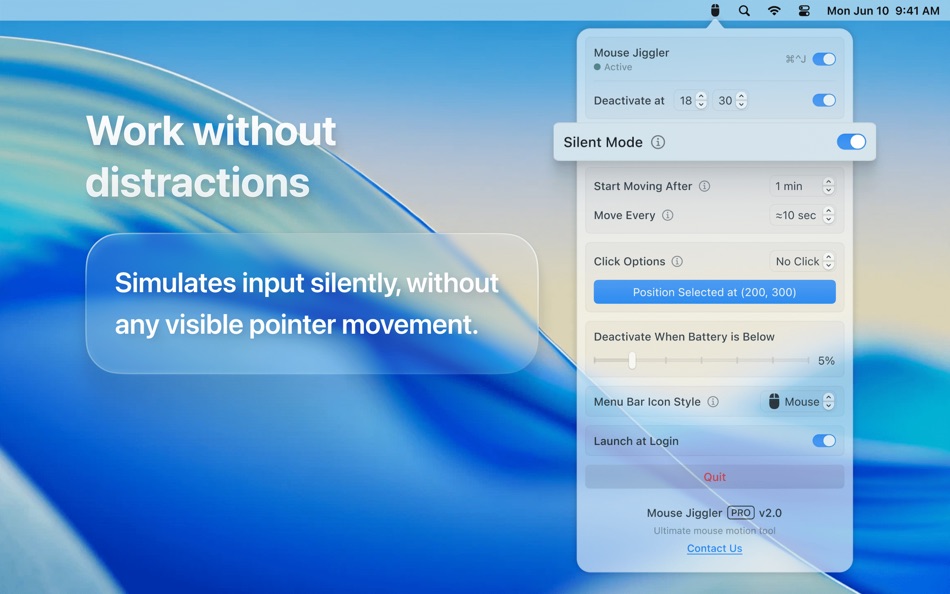Viewport: 950px width, 594px height.
Task: Click the PRO badge next to Mouse Jiggler
Action: point(740,513)
